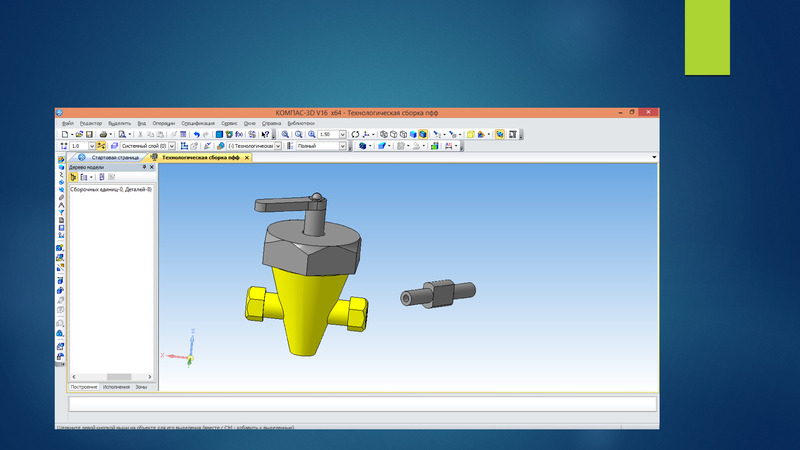Open print preview icon
The height and width of the screenshot is (450, 800).
click(x=122, y=134)
